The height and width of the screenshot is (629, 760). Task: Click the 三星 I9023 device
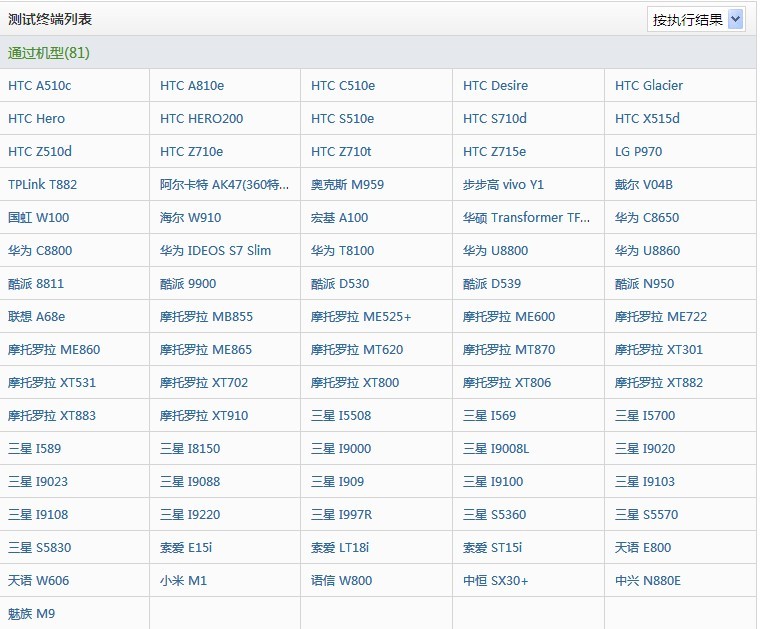point(38,481)
